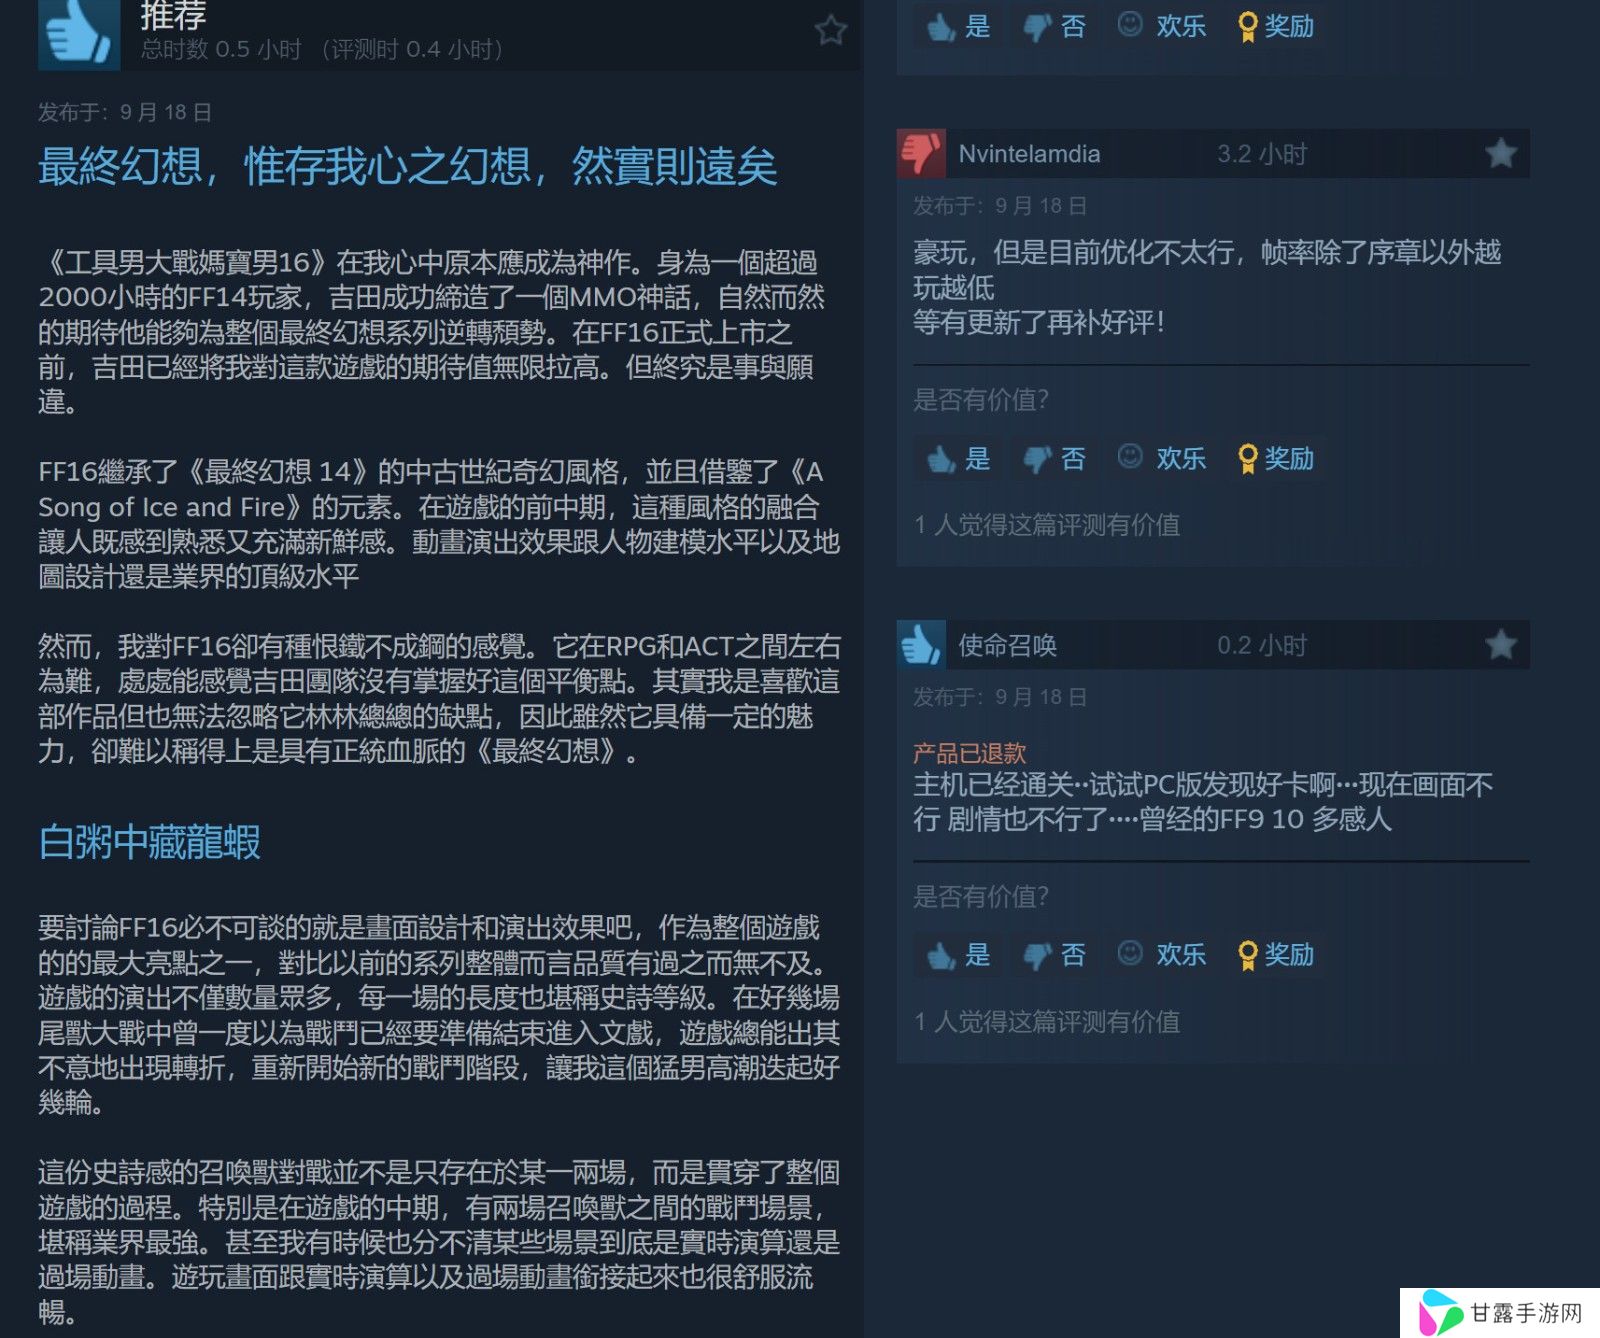The width and height of the screenshot is (1600, 1338).
Task: Vote 否 on the topmost review buttons
Action: pos(1055,26)
